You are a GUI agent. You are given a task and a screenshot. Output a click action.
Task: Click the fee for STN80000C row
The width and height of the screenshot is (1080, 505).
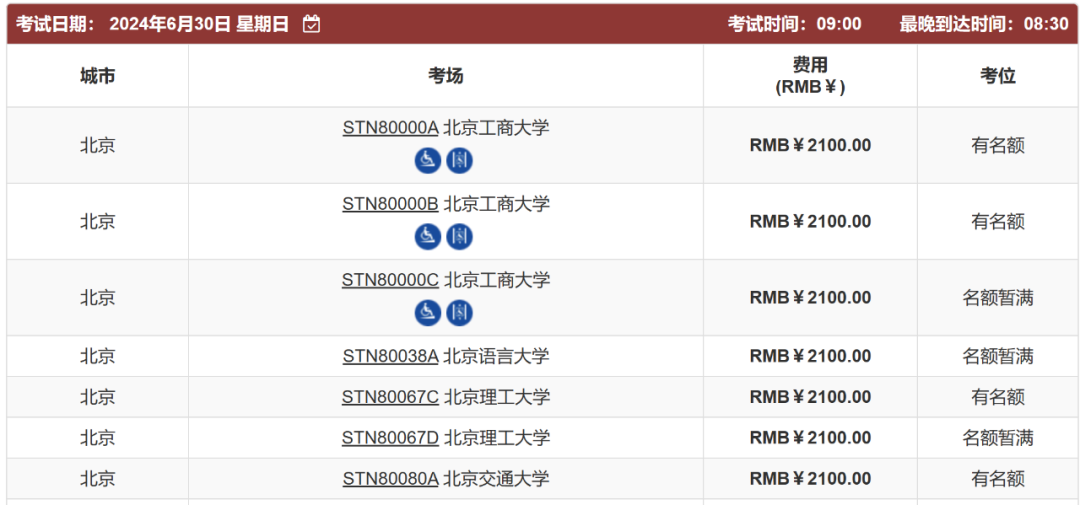(x=810, y=298)
